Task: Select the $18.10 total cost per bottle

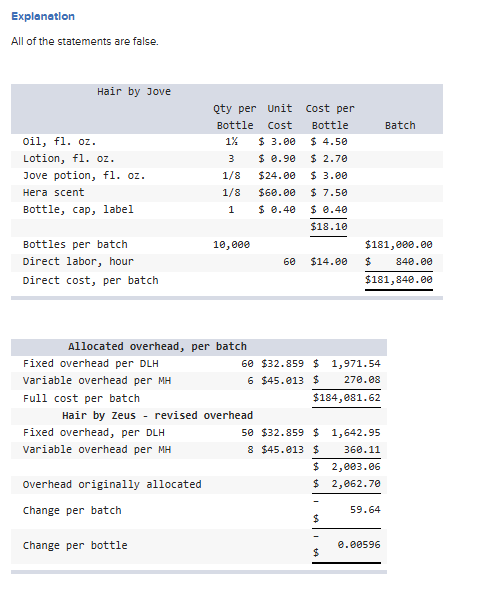Action: pyautogui.click(x=329, y=227)
